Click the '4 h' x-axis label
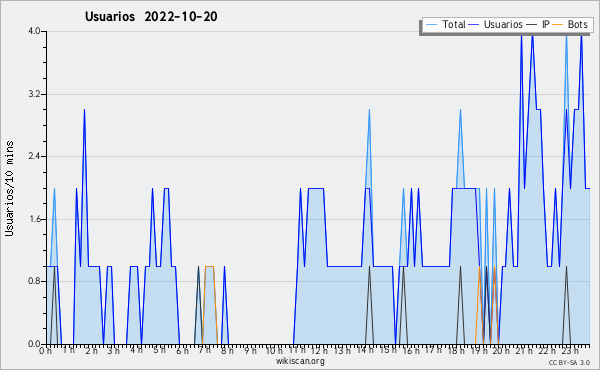The image size is (600, 370). (x=136, y=350)
